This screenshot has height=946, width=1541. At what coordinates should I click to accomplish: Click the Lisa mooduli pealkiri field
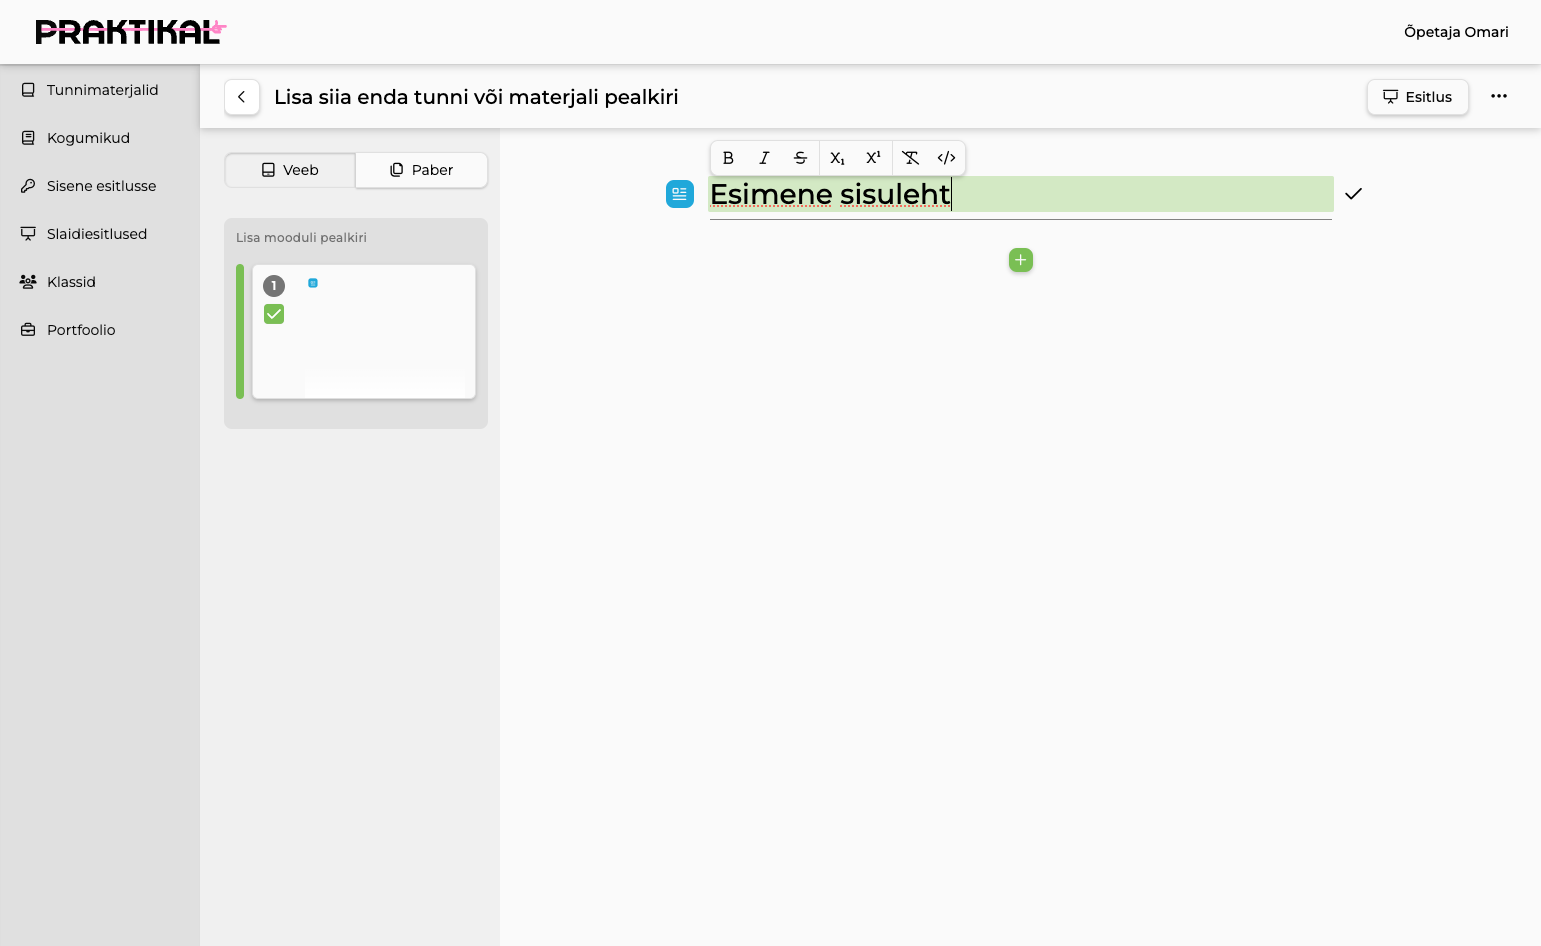click(x=302, y=238)
